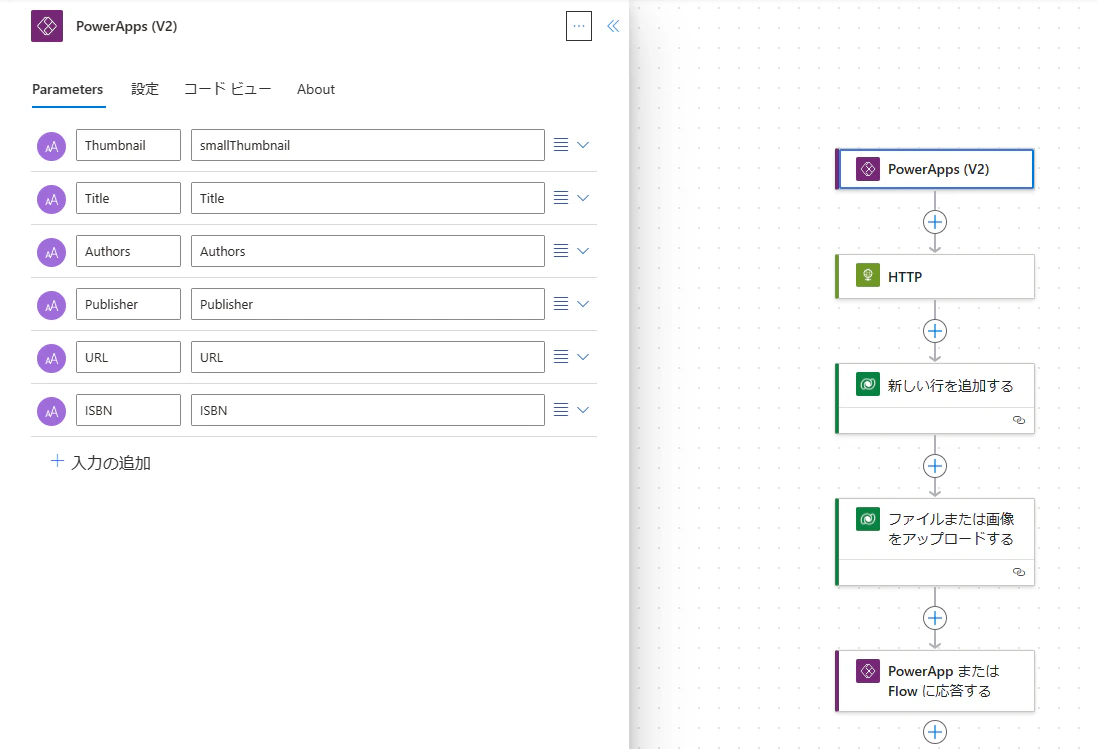Open the list menu icon for Publisher row
Image resolution: width=1097 pixels, height=749 pixels.
click(560, 304)
